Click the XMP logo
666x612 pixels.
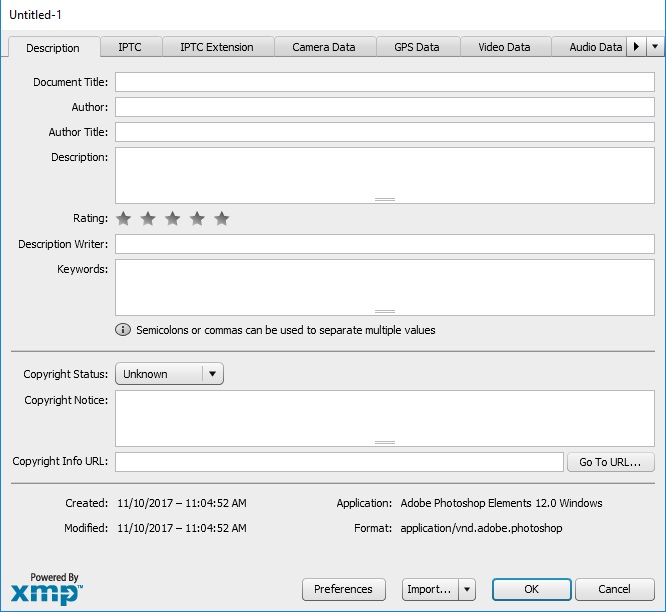coord(46,589)
